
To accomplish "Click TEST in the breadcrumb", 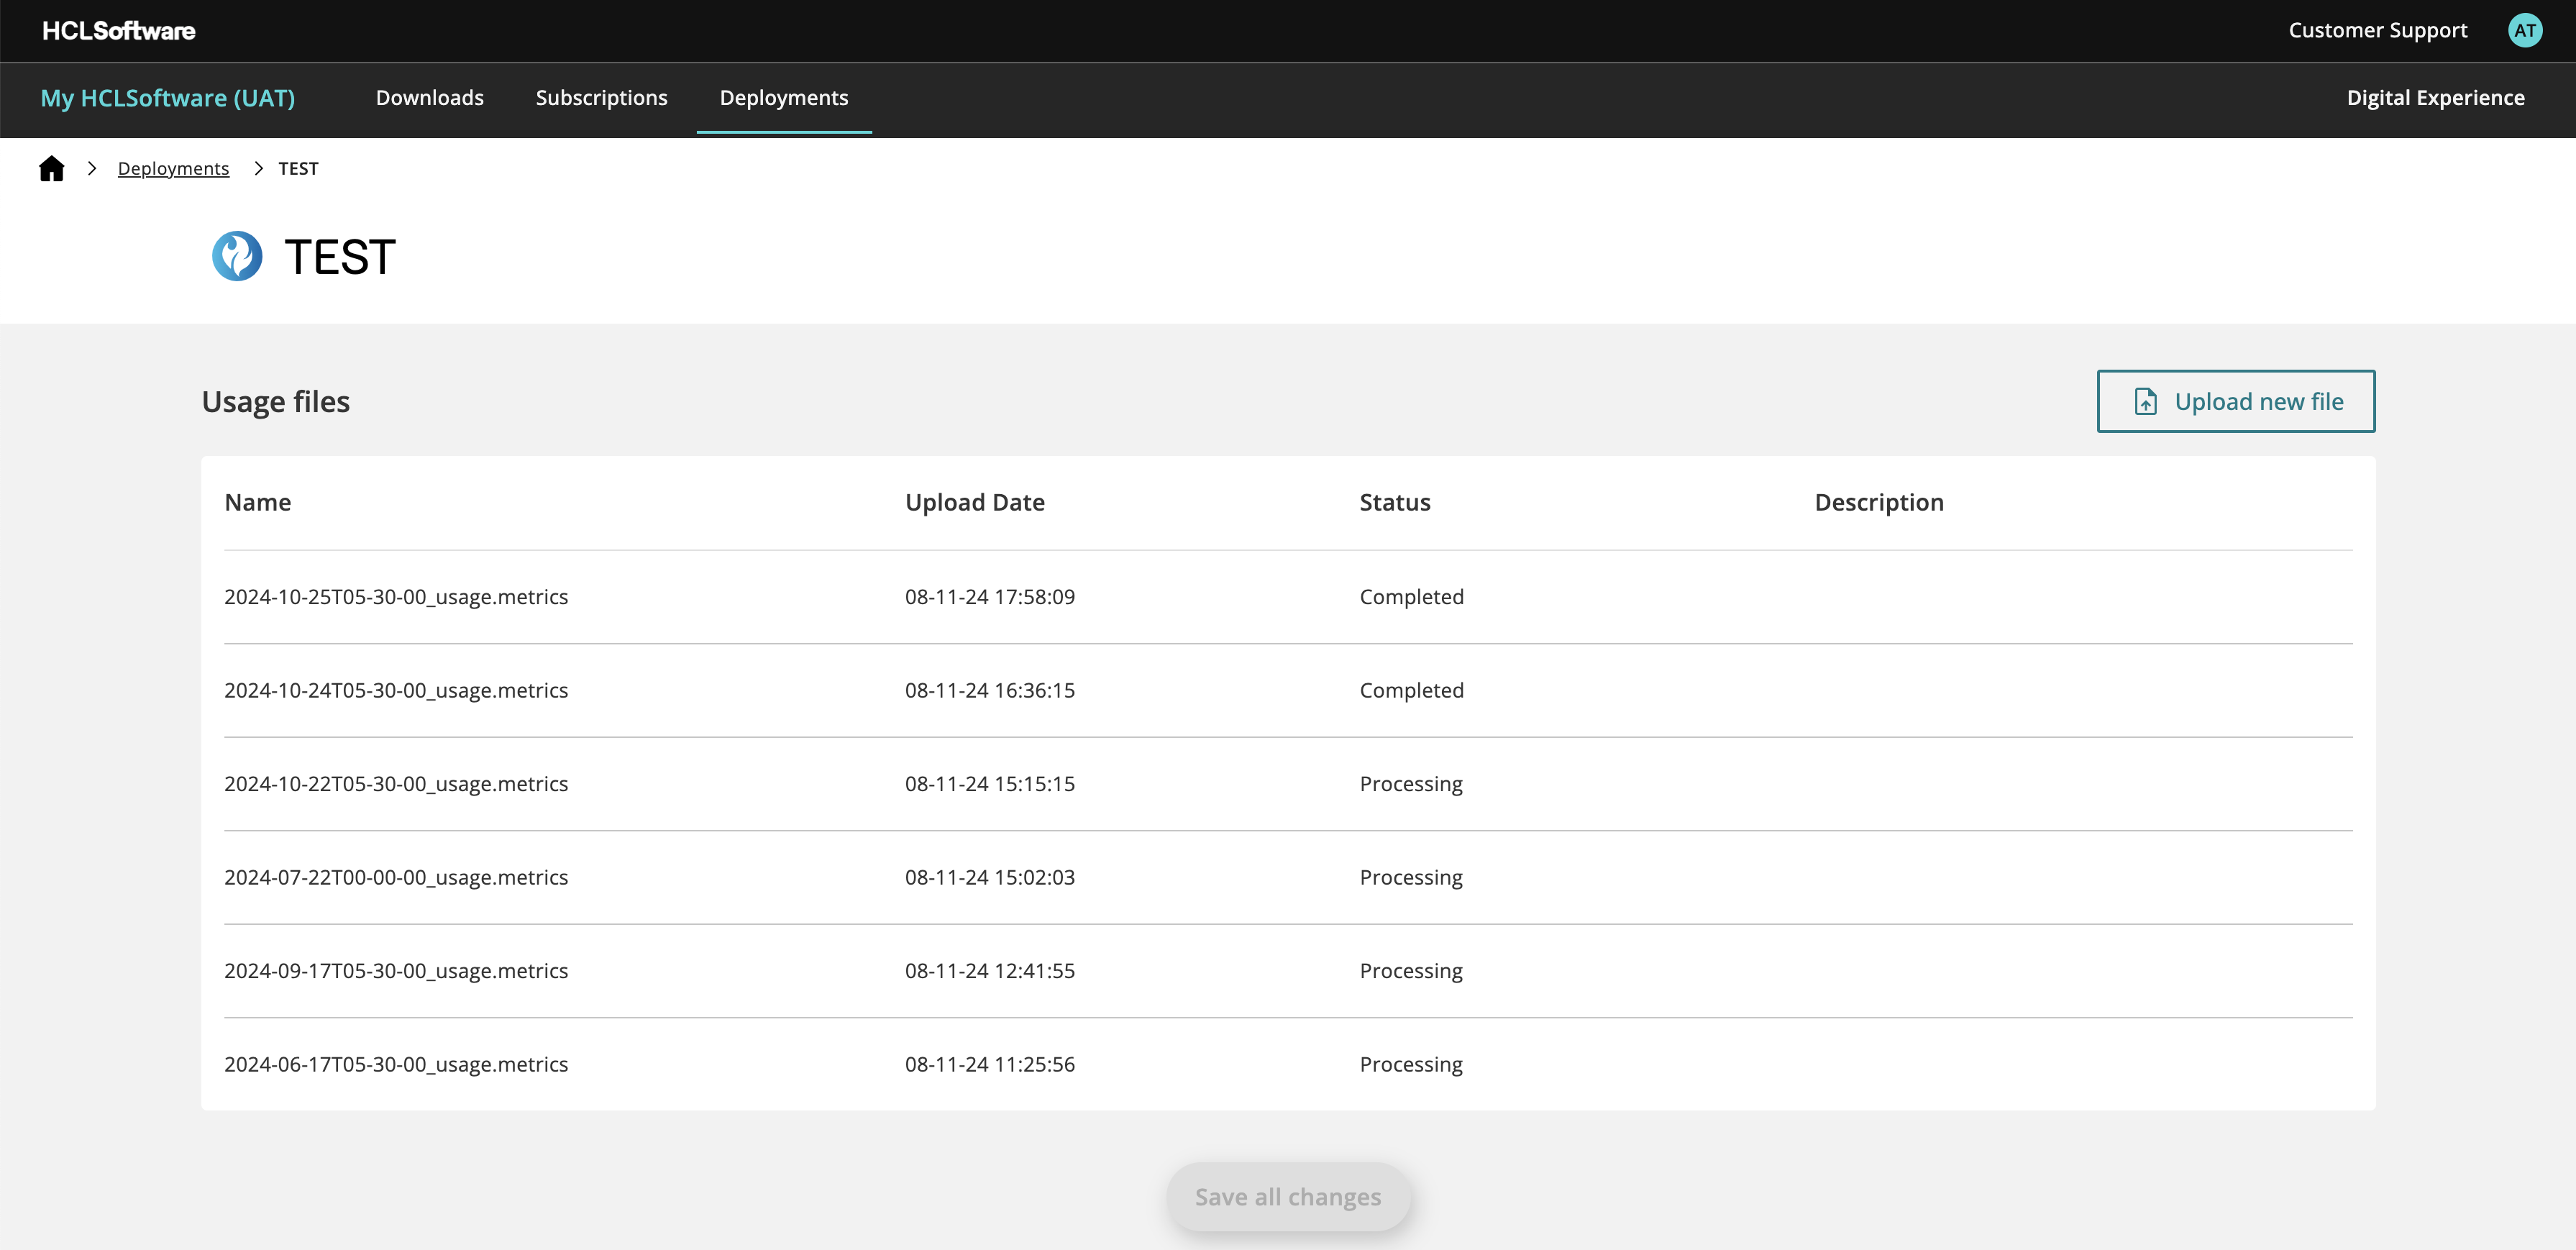I will (298, 168).
